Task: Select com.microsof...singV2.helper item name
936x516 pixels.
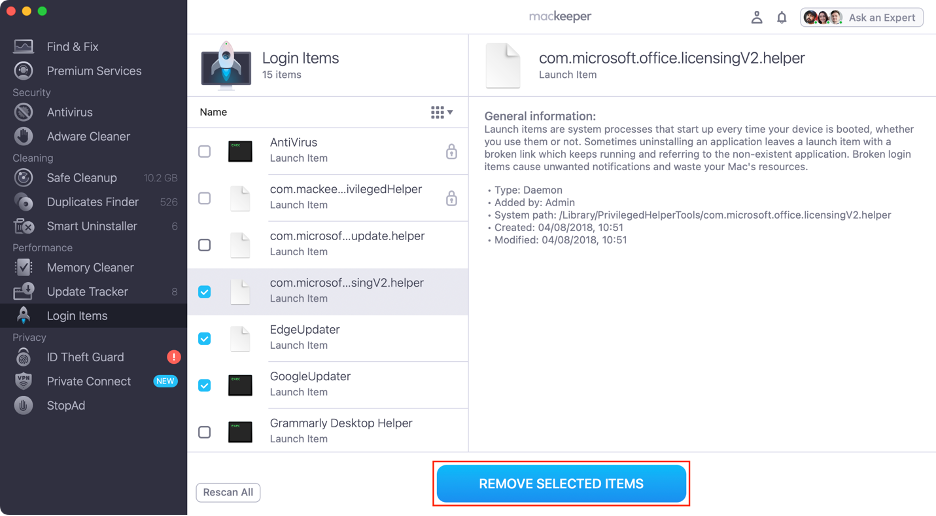Action: pyautogui.click(x=347, y=282)
